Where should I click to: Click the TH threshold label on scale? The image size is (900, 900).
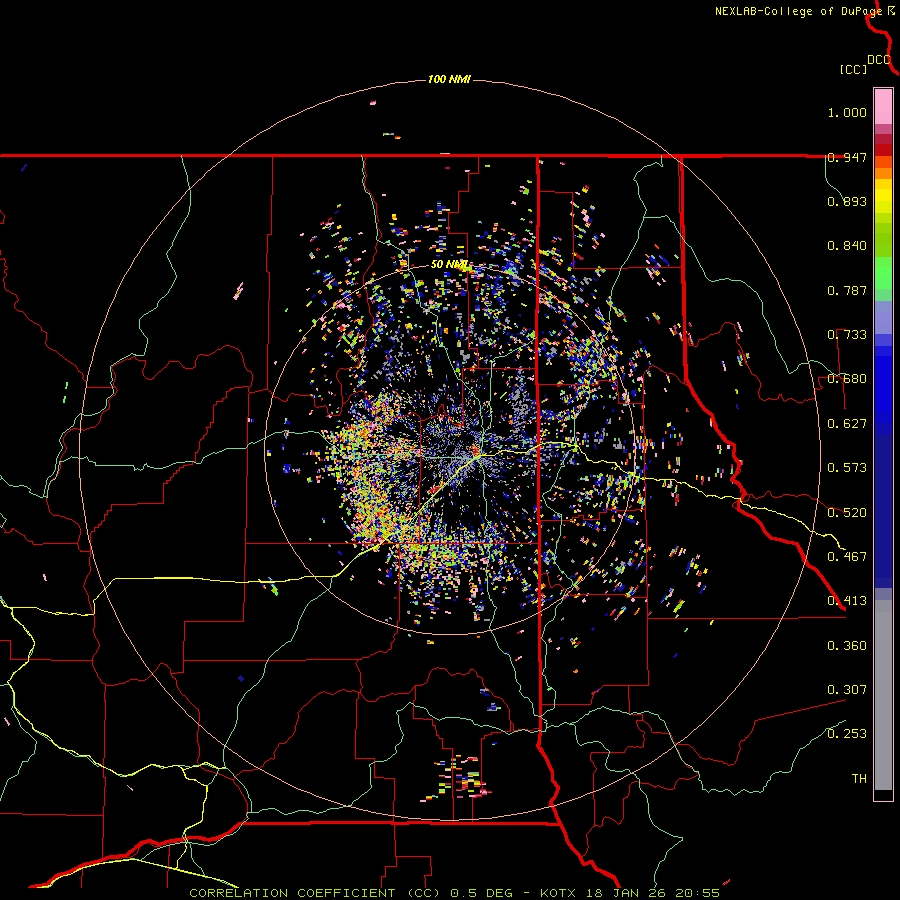(x=859, y=778)
